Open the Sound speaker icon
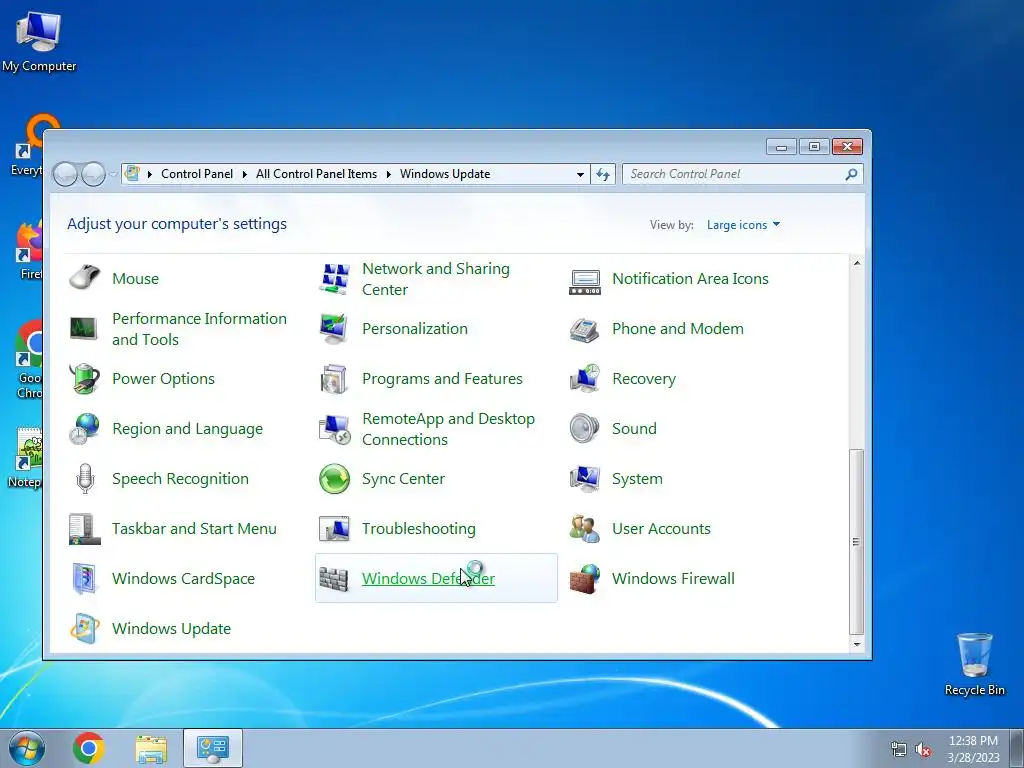Image resolution: width=1024 pixels, height=768 pixels. [x=584, y=428]
